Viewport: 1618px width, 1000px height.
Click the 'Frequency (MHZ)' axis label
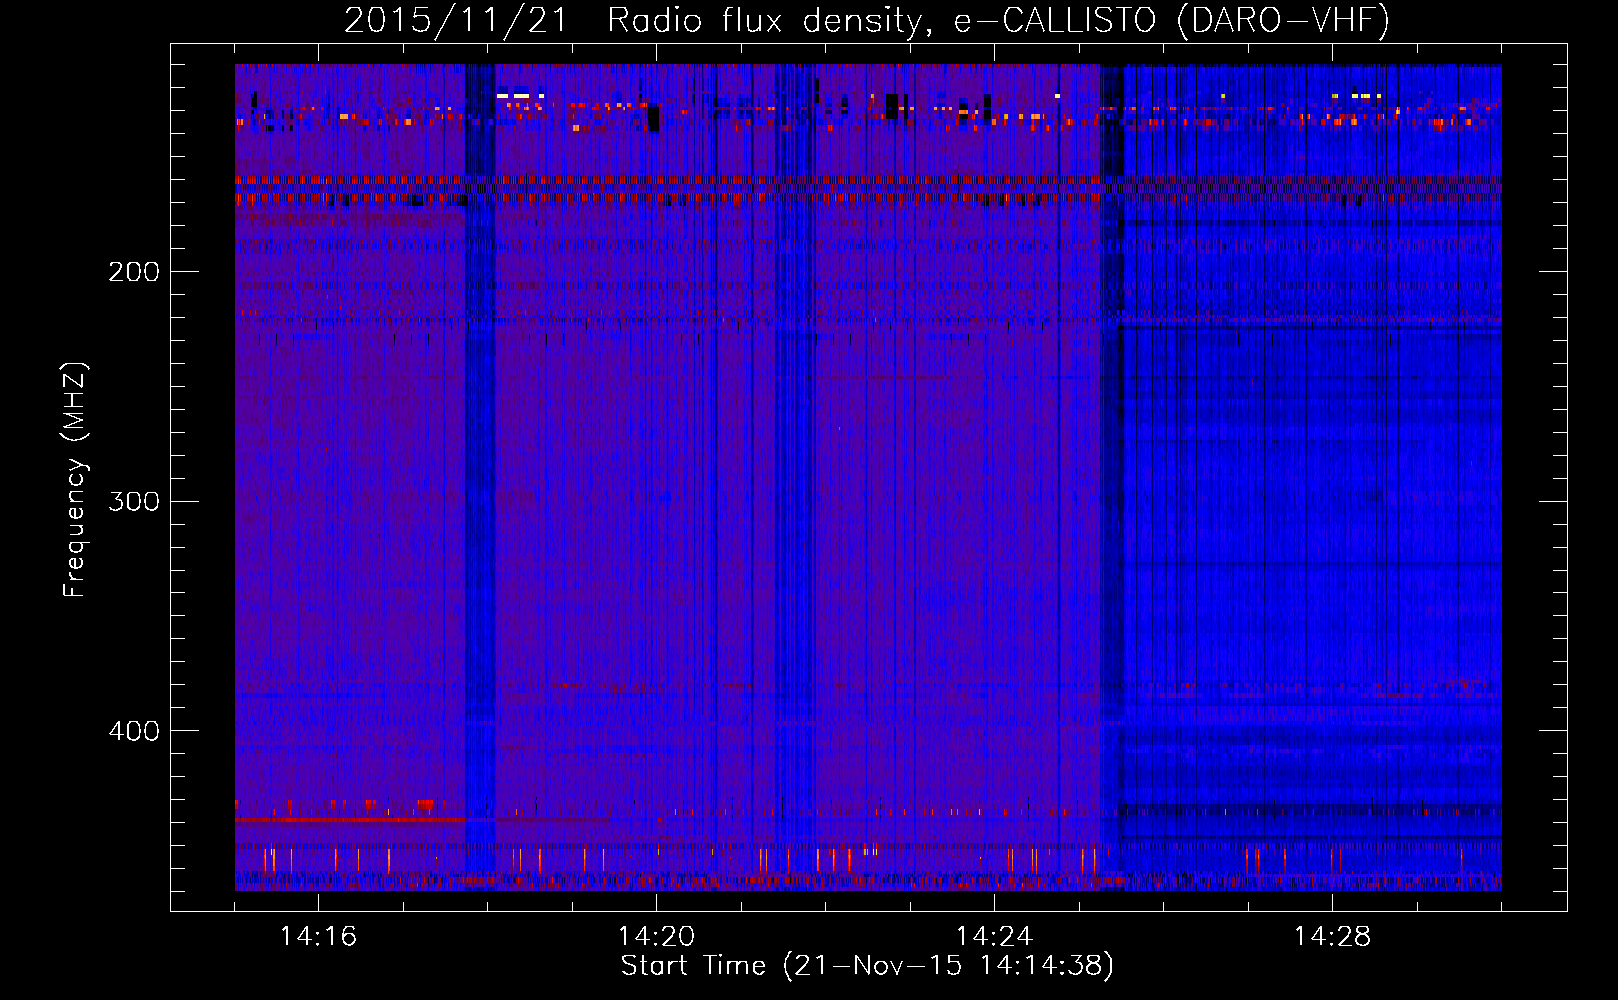point(75,480)
